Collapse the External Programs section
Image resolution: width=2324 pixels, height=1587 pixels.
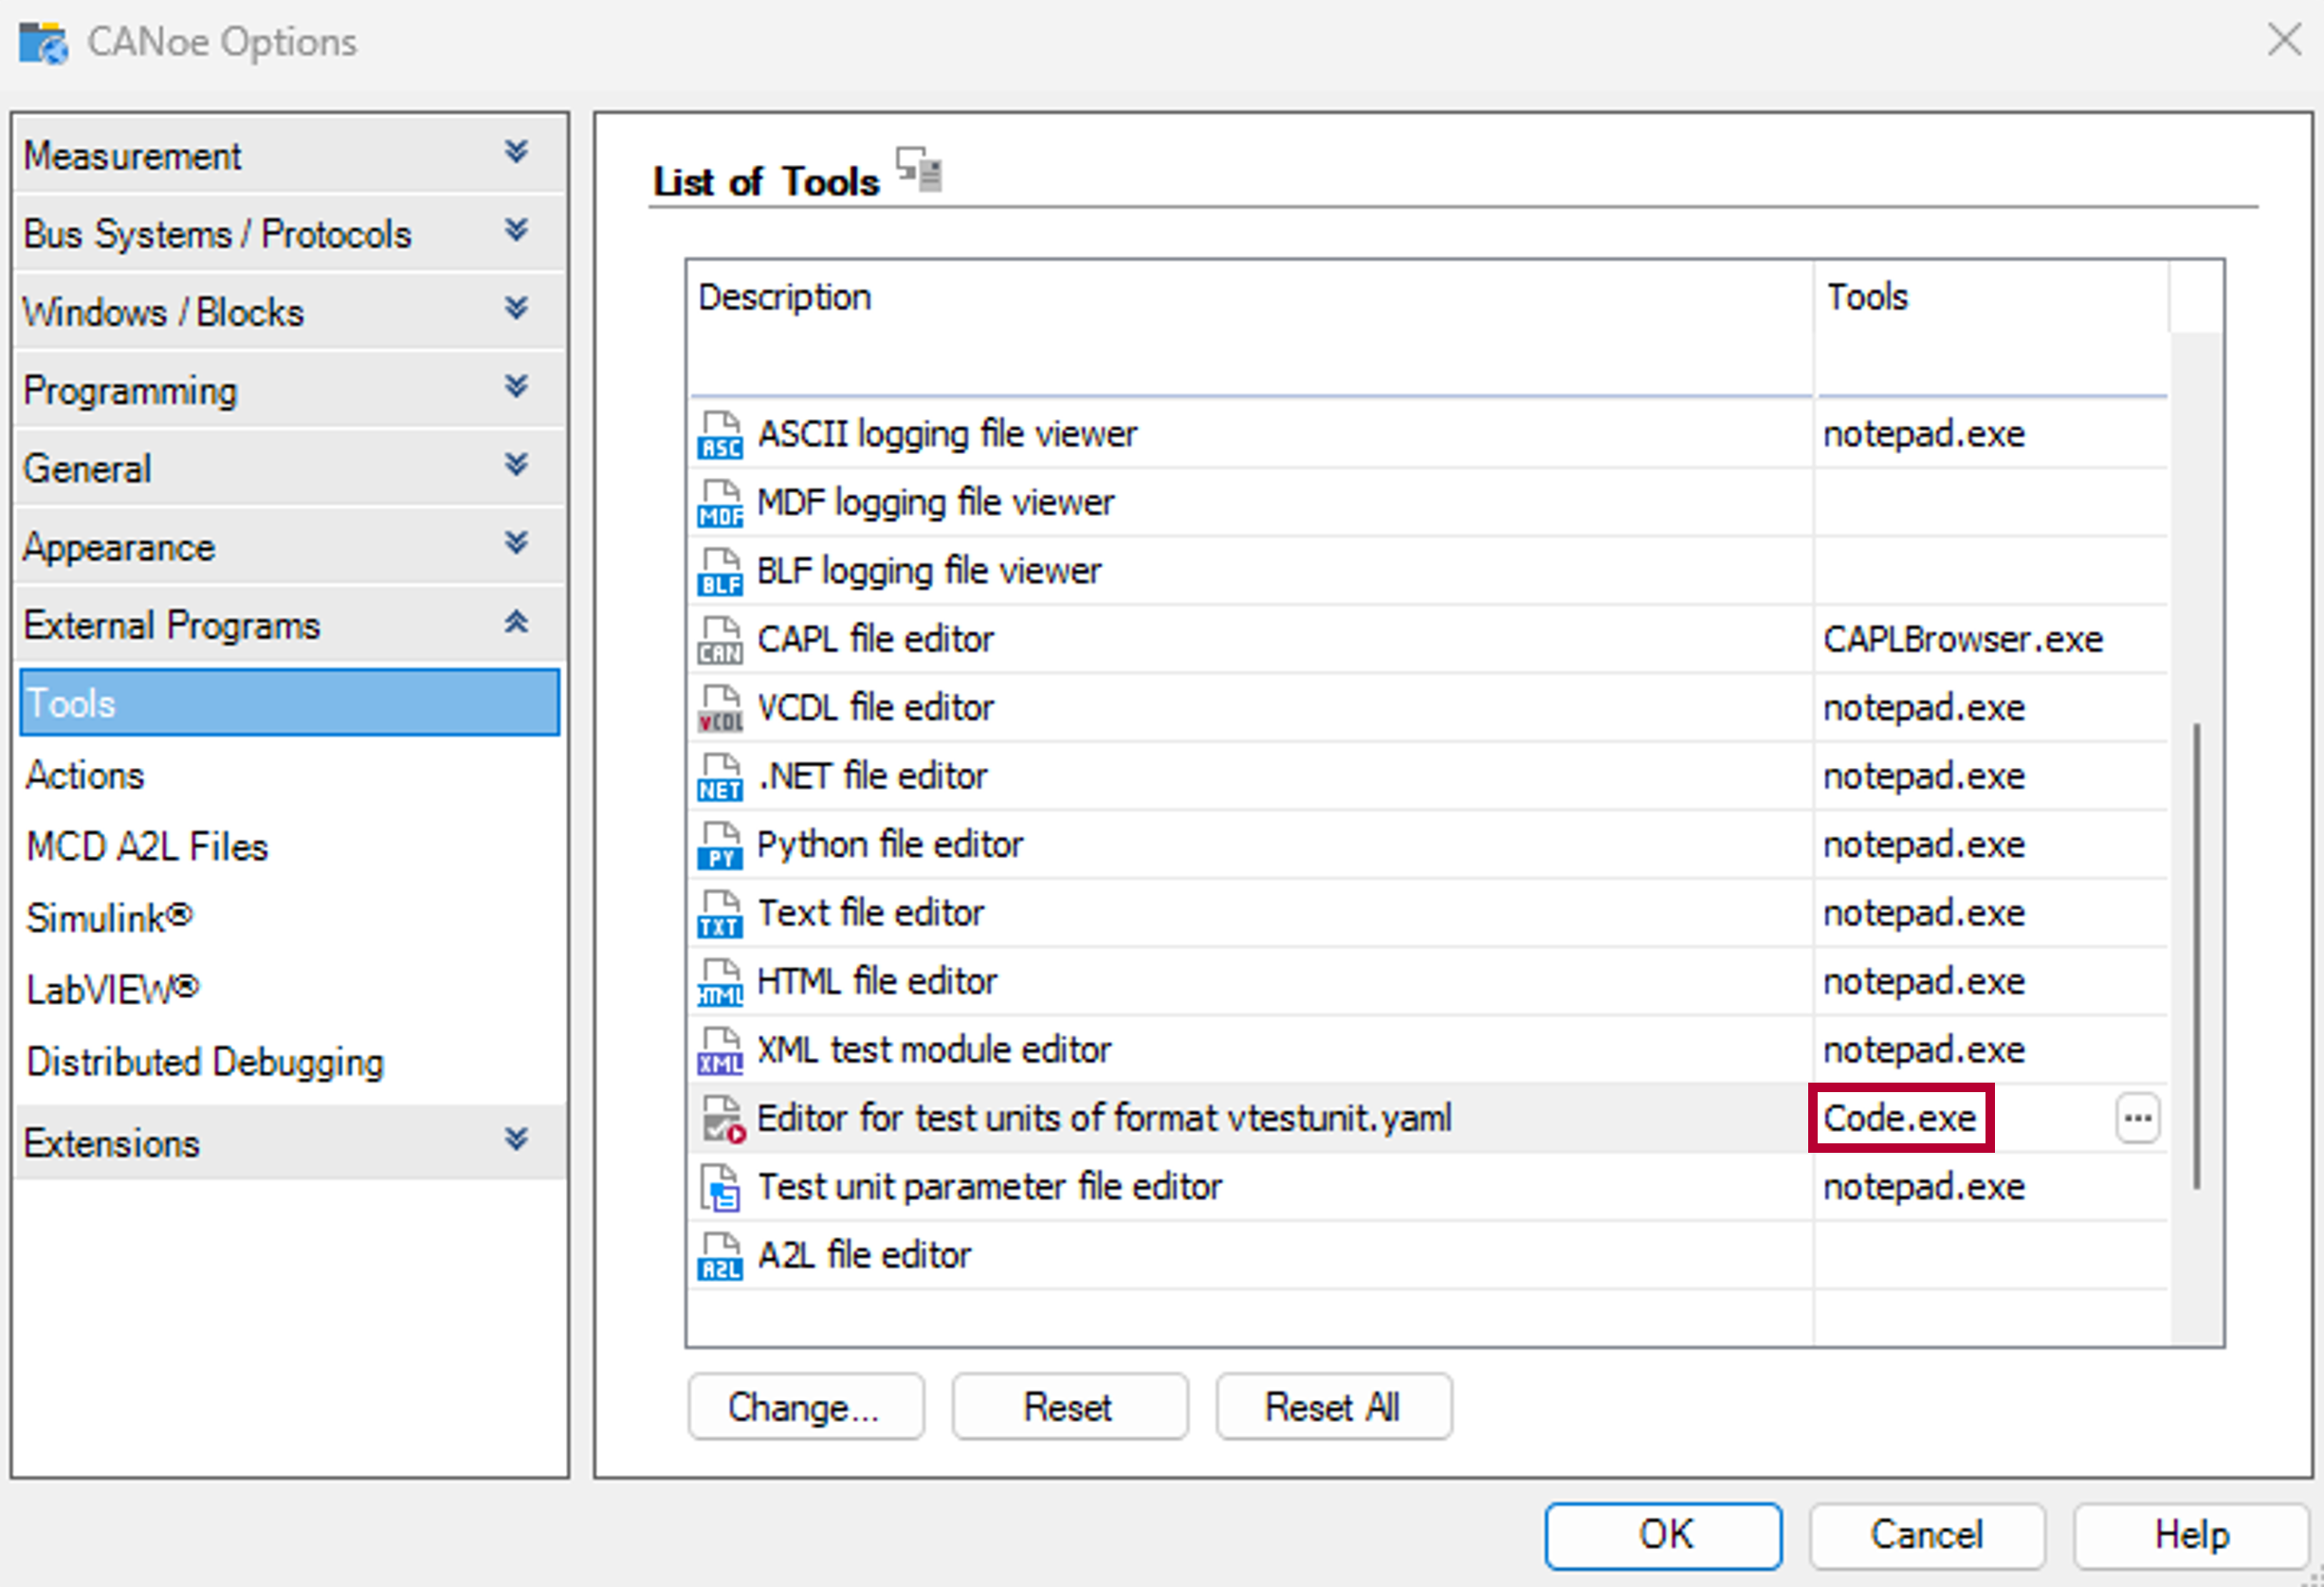coord(516,623)
